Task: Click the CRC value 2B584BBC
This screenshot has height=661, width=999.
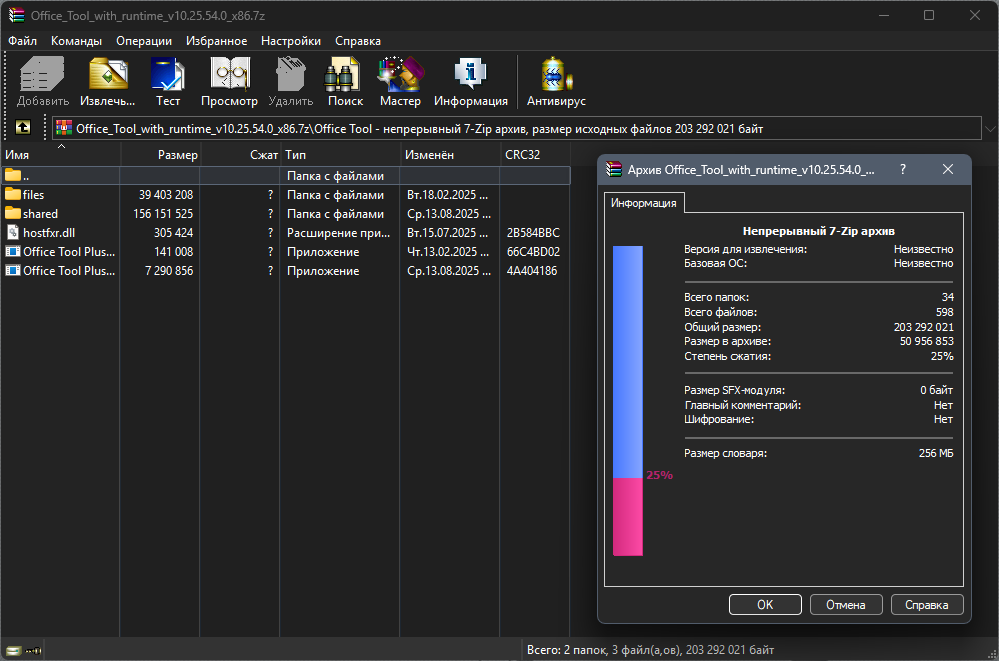Action: click(533, 233)
